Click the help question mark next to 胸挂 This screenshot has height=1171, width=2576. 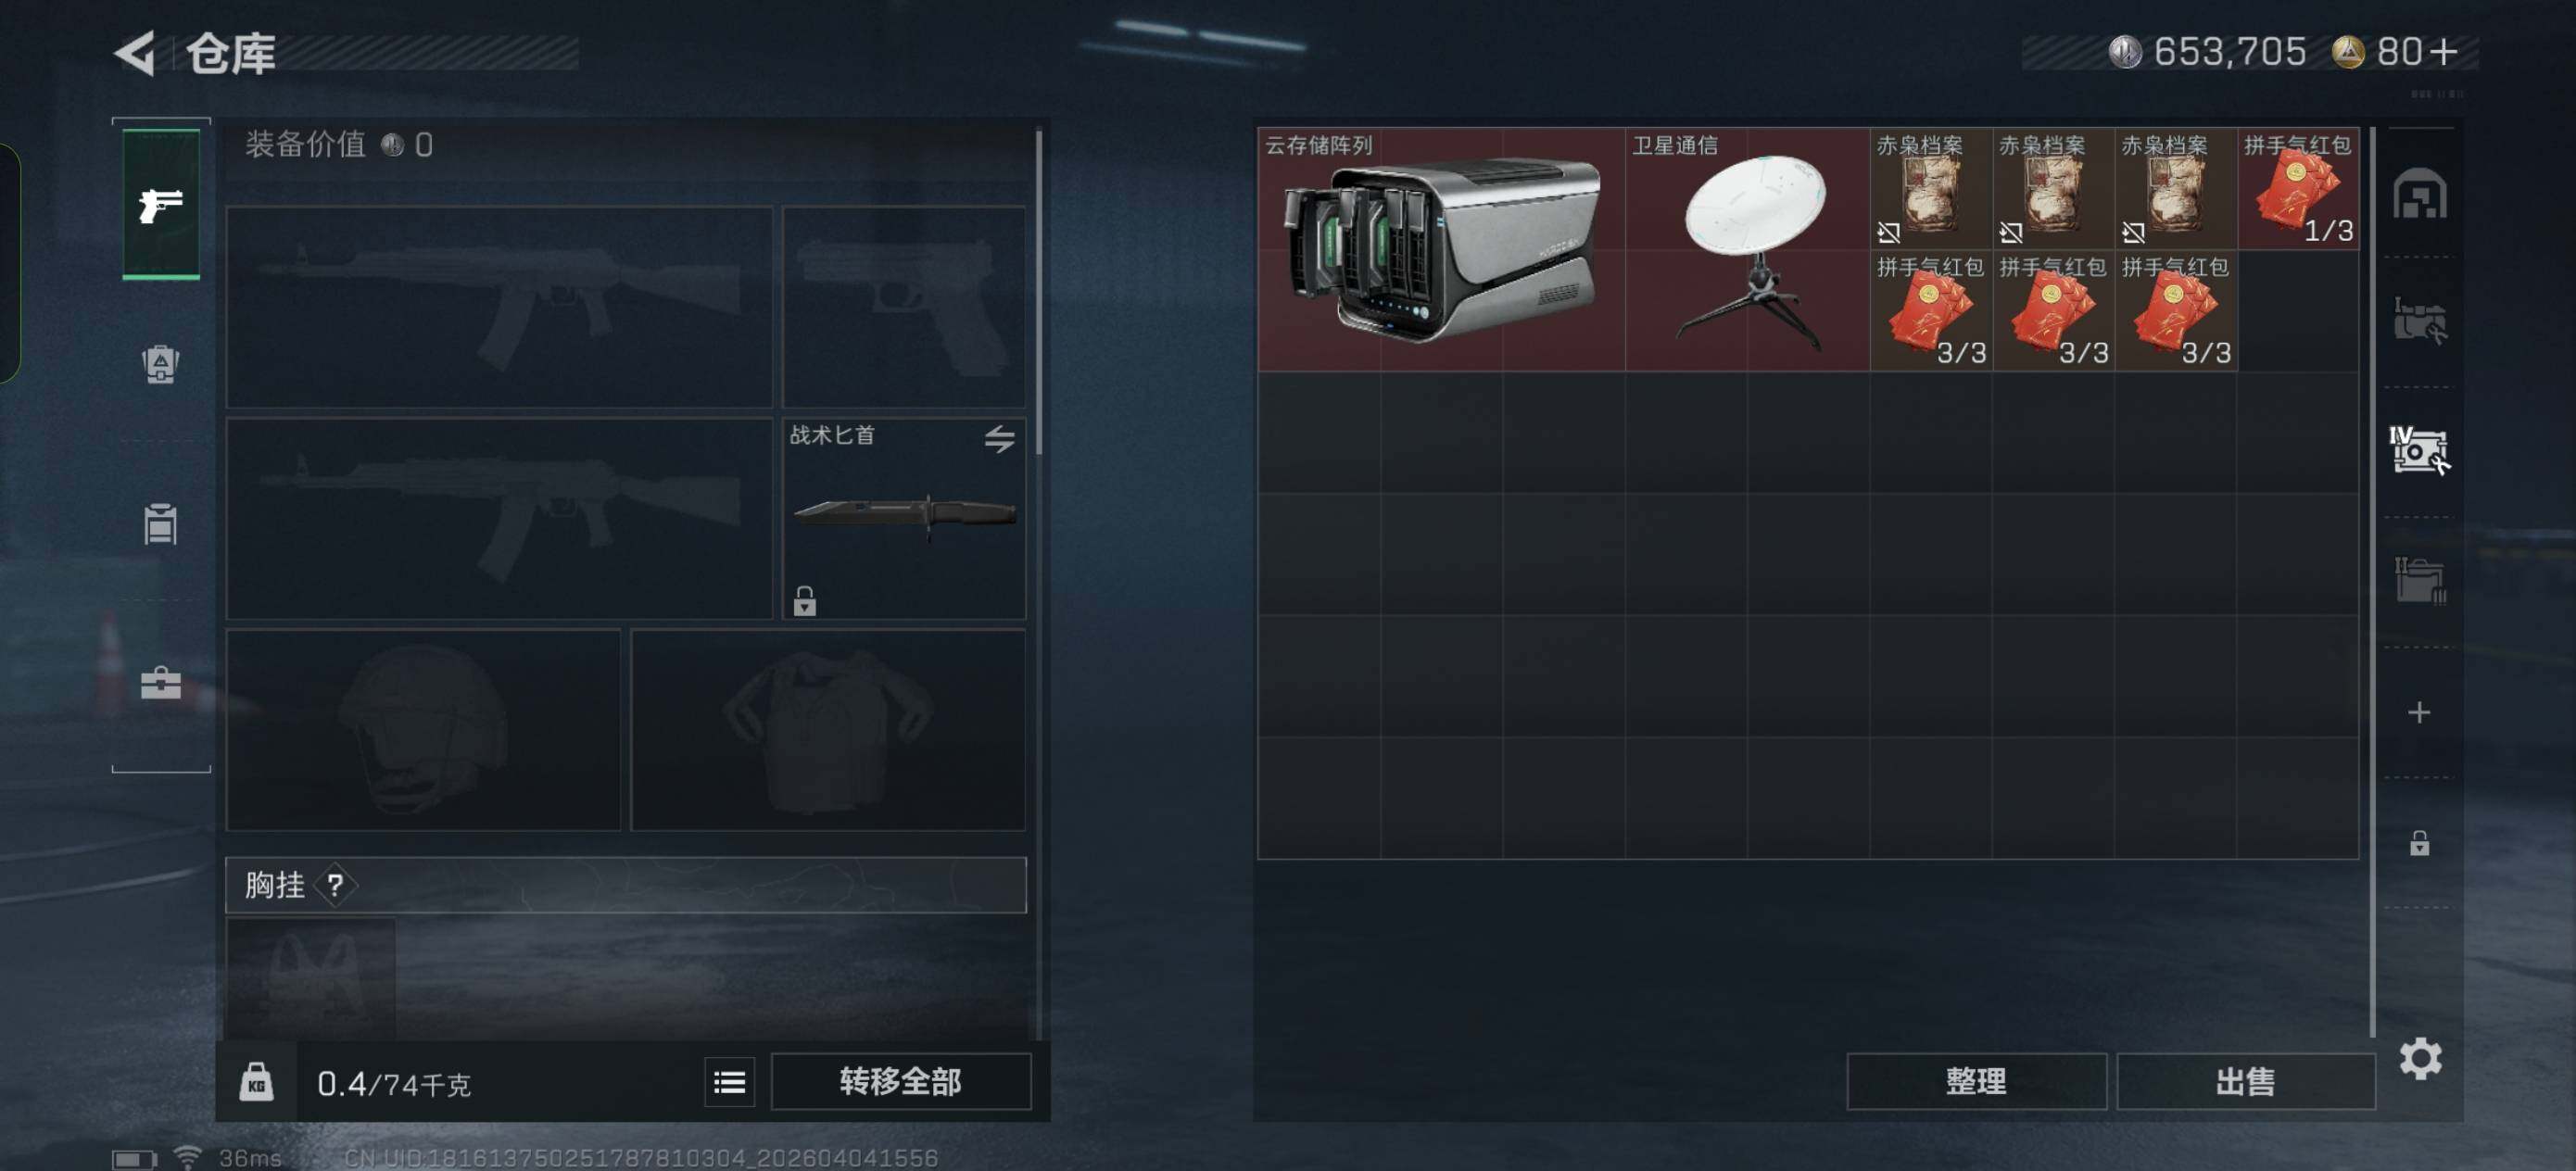click(335, 885)
